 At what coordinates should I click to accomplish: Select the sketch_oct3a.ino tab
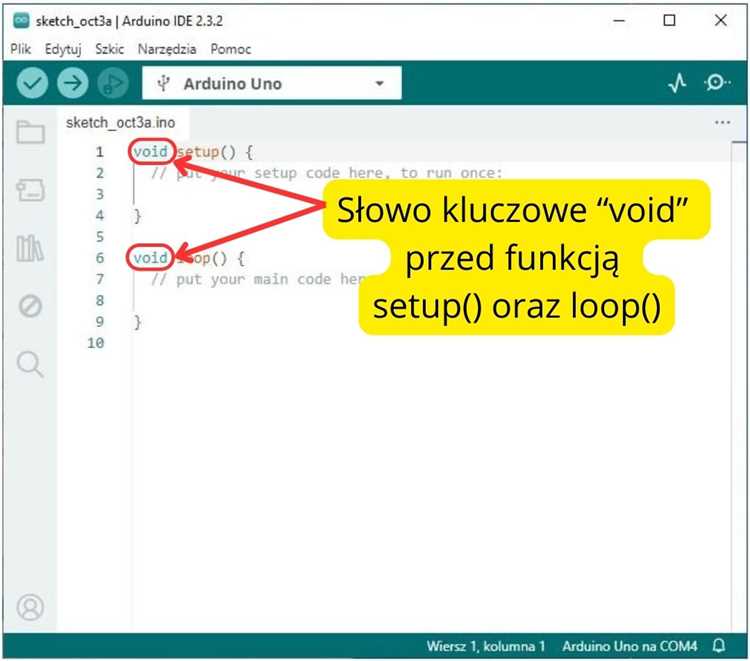point(121,123)
